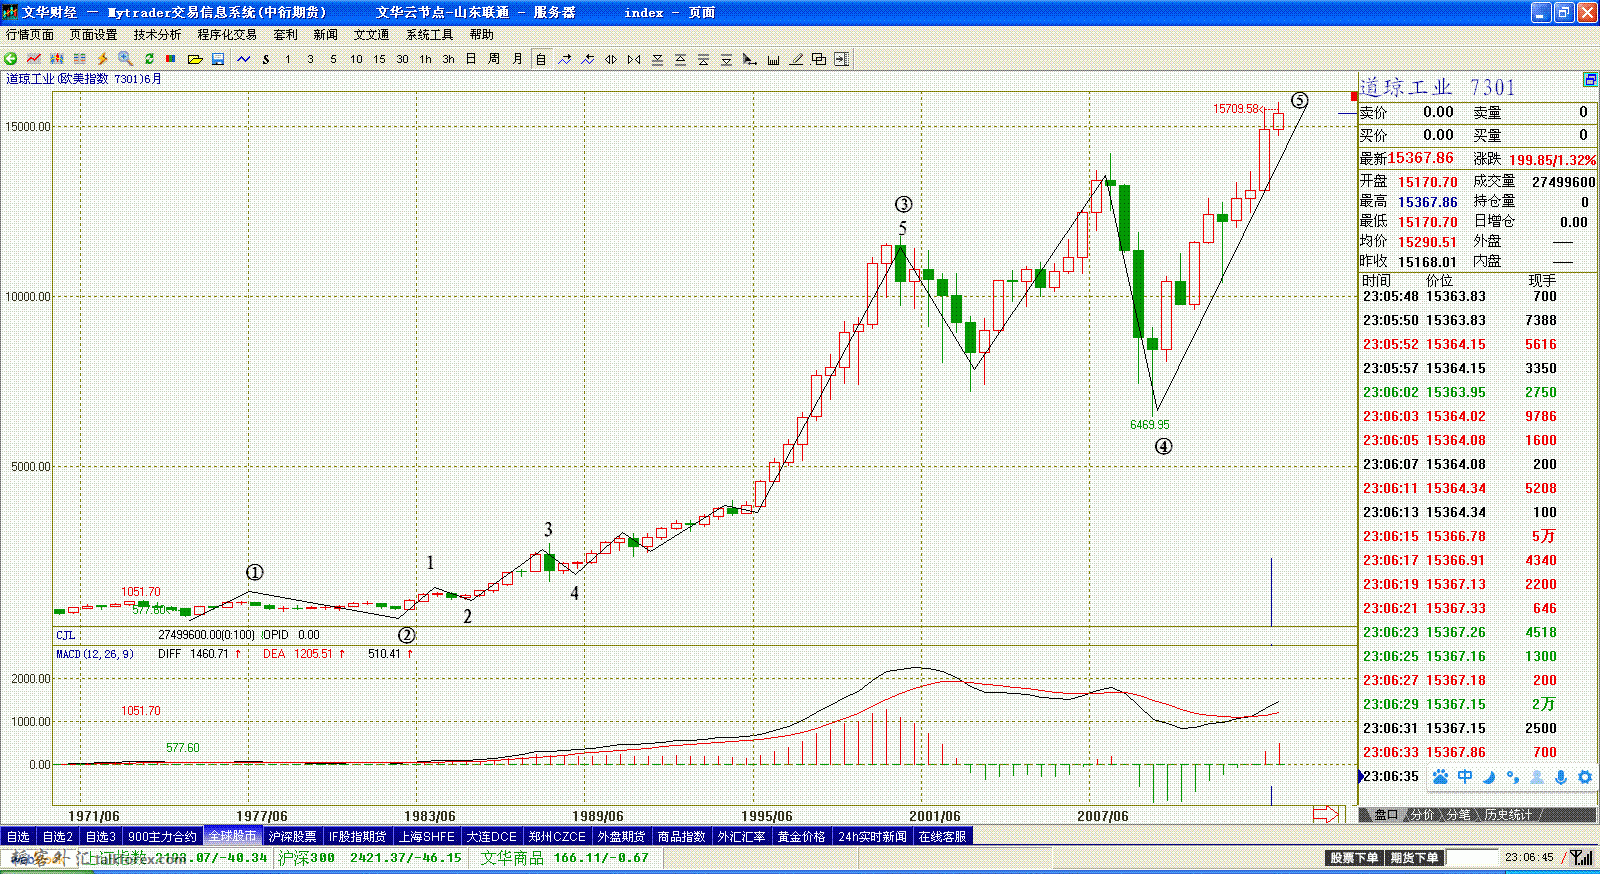Switch to the 黄金价格 tab
Viewport: 1600px width, 874px height.
(802, 836)
